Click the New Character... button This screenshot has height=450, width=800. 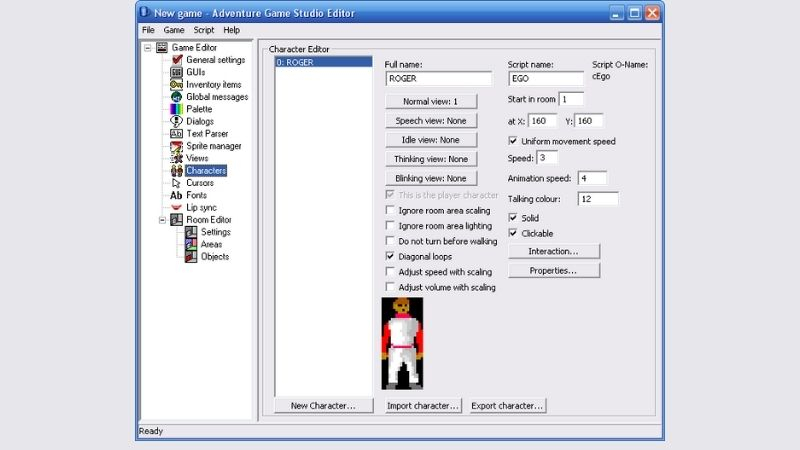[323, 406]
